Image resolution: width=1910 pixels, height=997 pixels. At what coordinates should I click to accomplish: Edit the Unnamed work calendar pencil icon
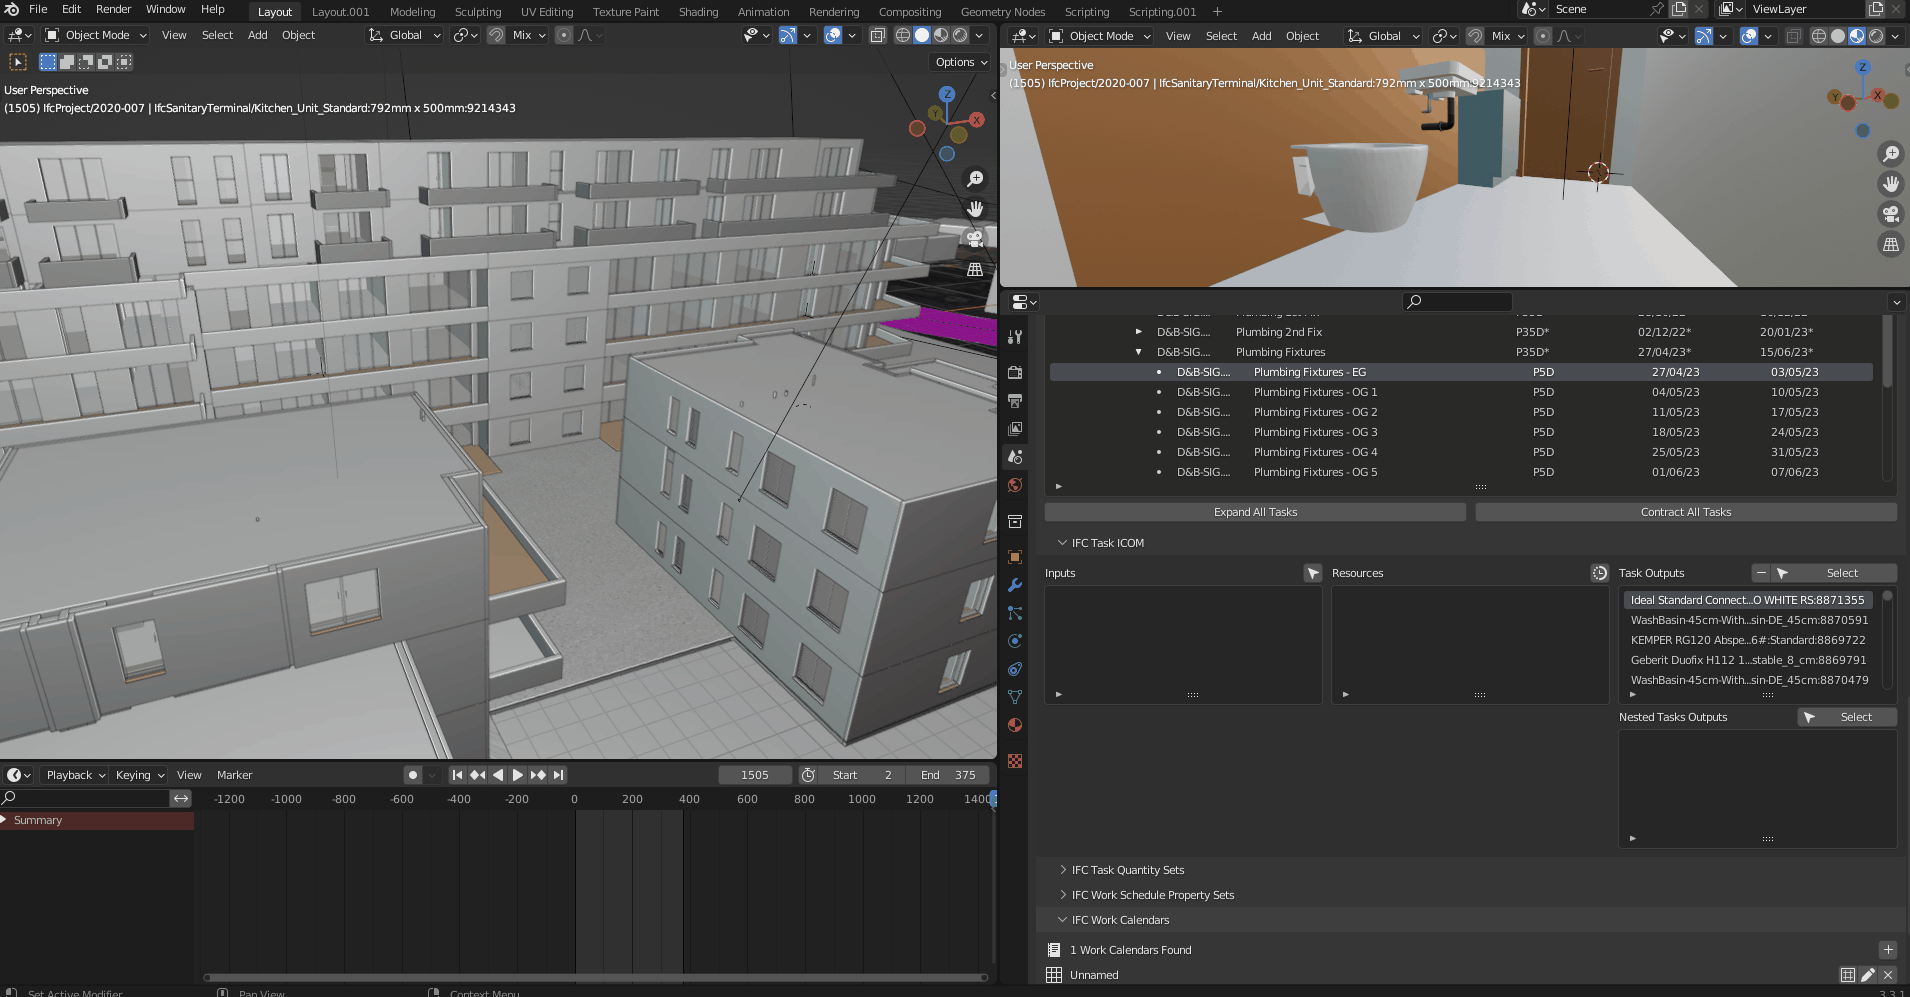pos(1868,975)
